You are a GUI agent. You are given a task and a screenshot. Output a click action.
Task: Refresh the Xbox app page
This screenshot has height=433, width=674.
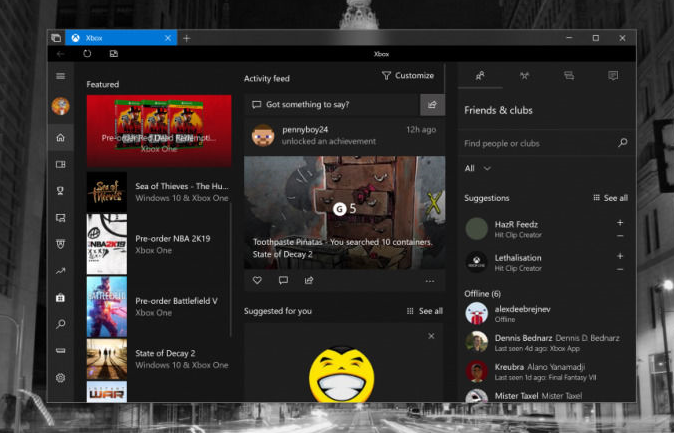[x=87, y=54]
